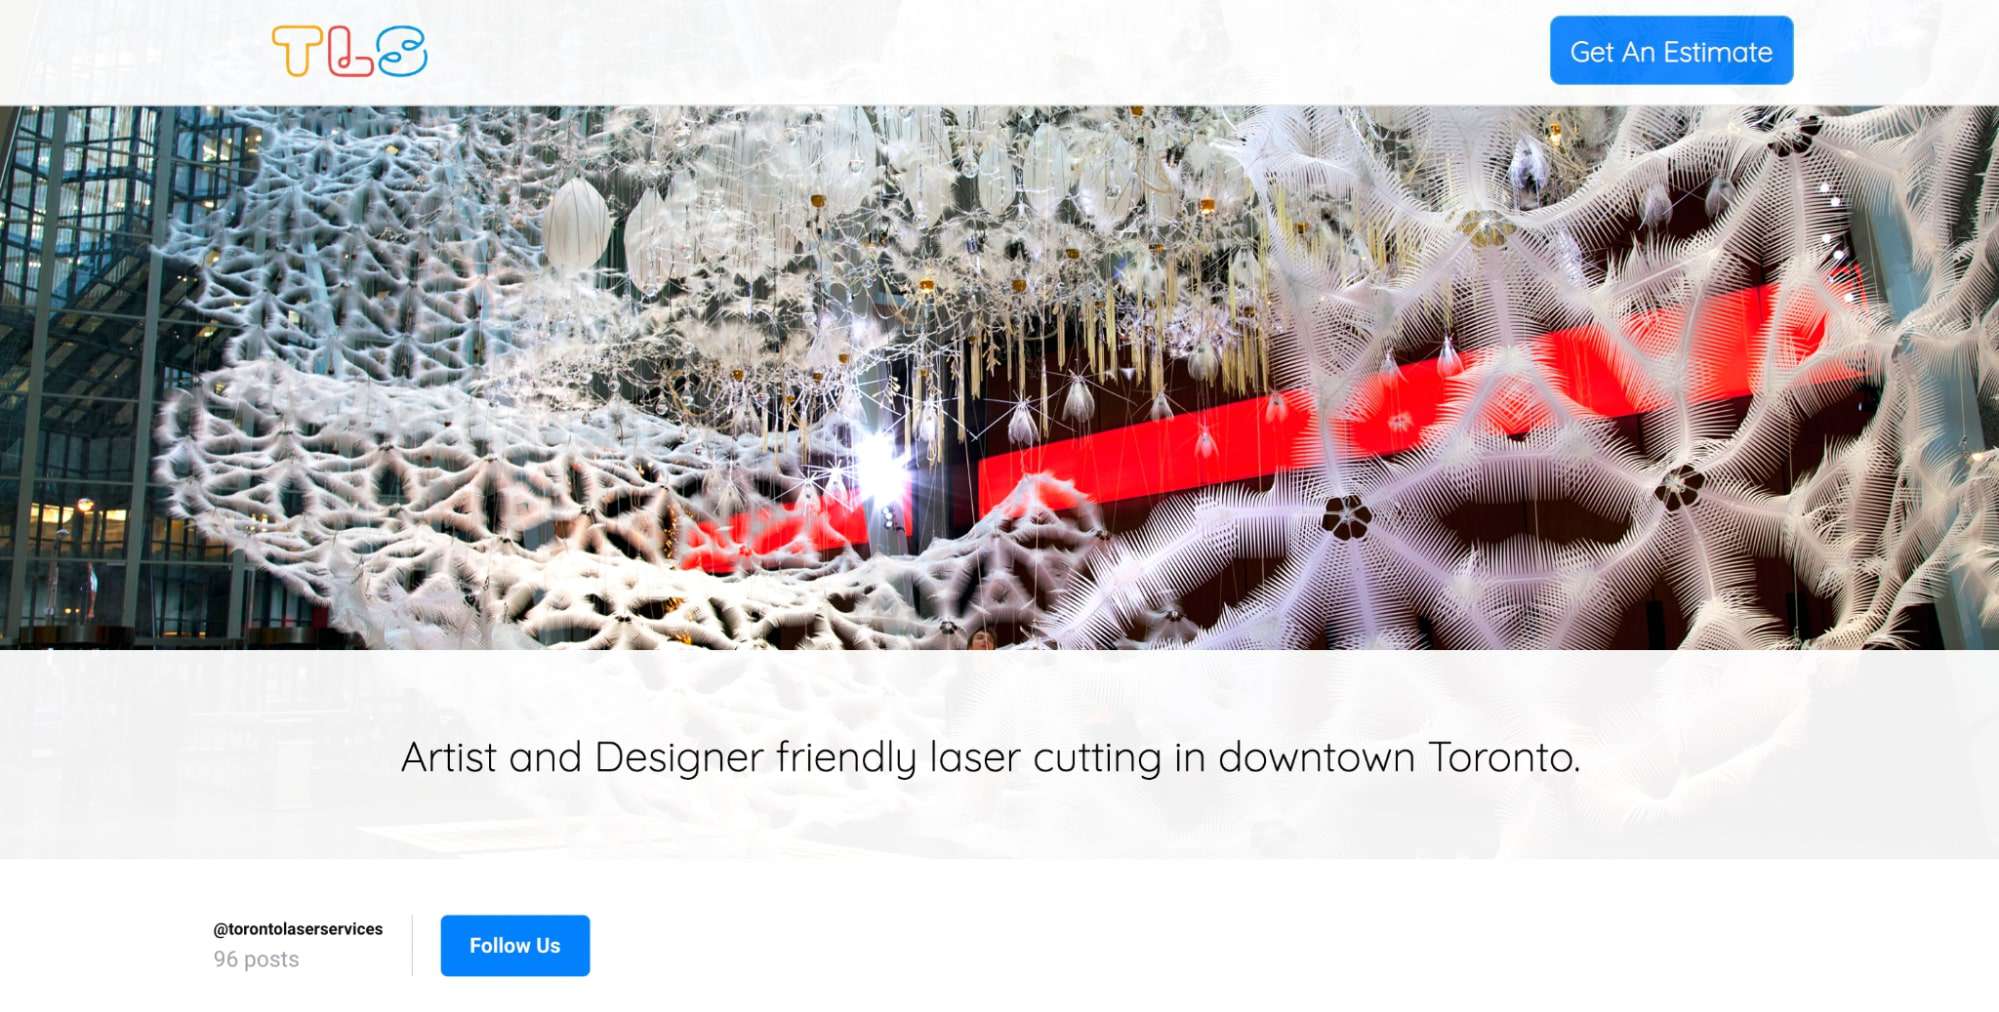Click the TLS logo in the header
Viewport: 1999px width, 1012px height.
pyautogui.click(x=349, y=51)
